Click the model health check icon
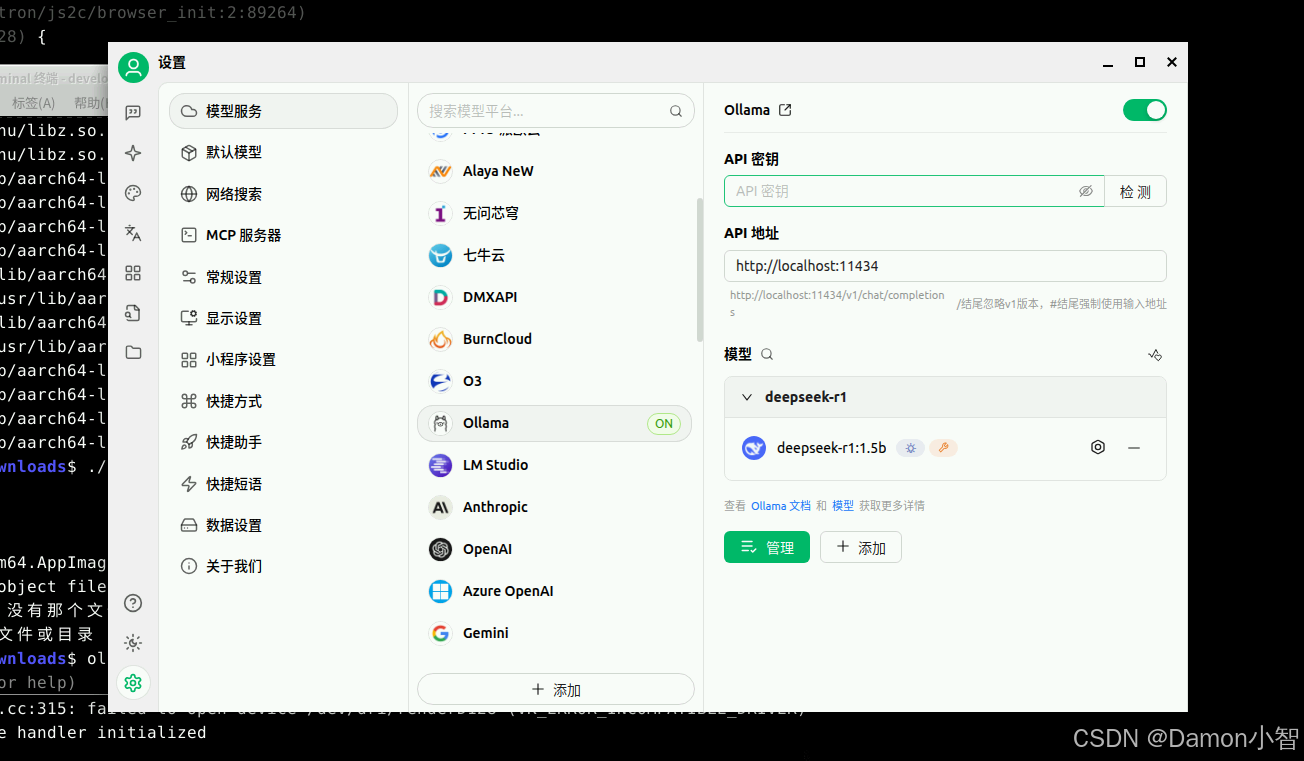This screenshot has height=761, width=1304. (1155, 355)
